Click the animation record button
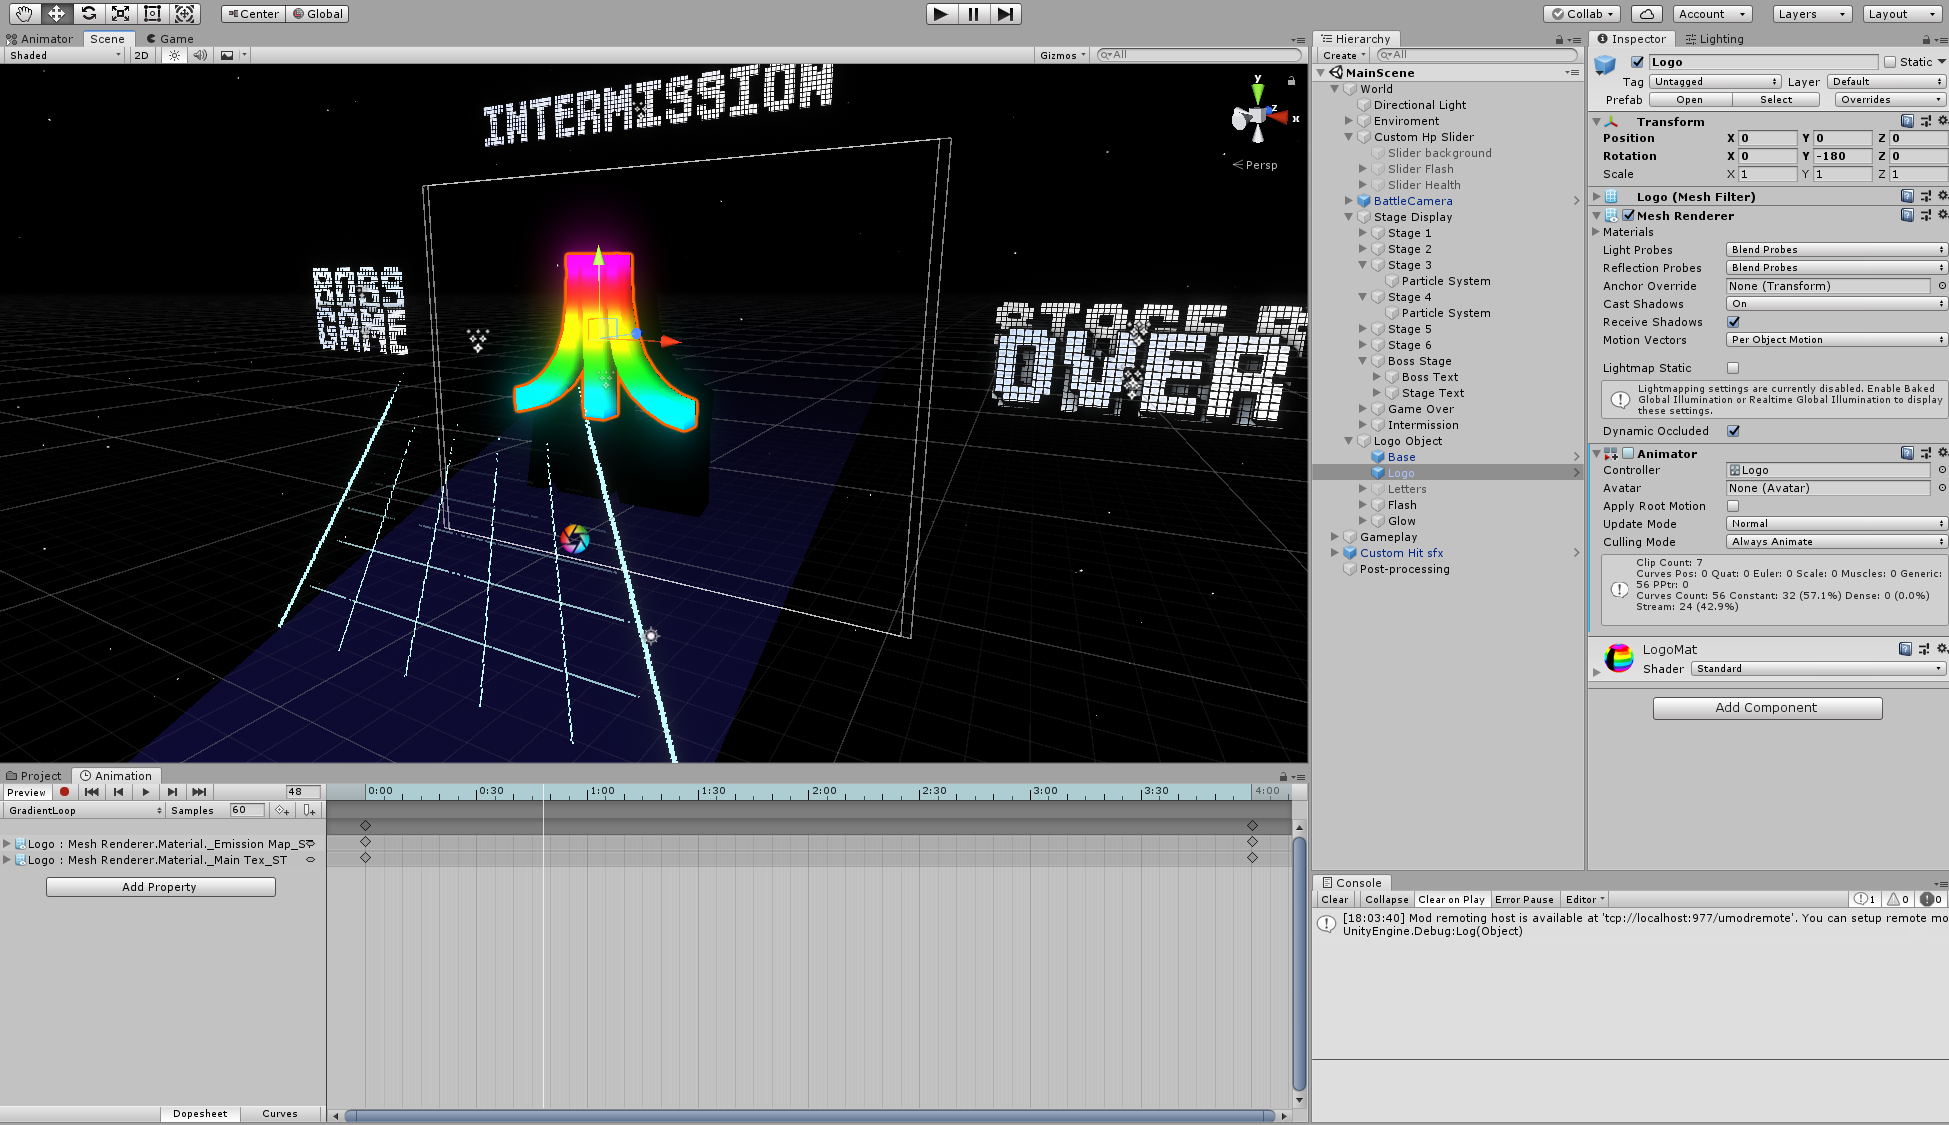The width and height of the screenshot is (1949, 1125). (x=64, y=792)
